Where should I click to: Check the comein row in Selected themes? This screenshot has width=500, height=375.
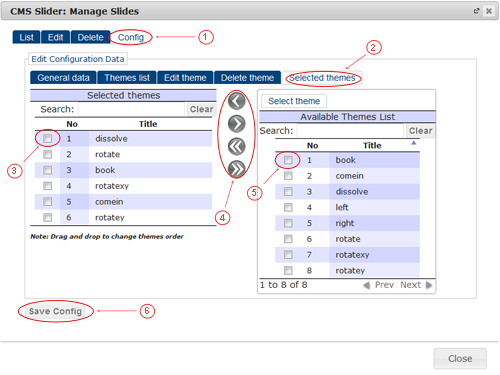tap(48, 202)
